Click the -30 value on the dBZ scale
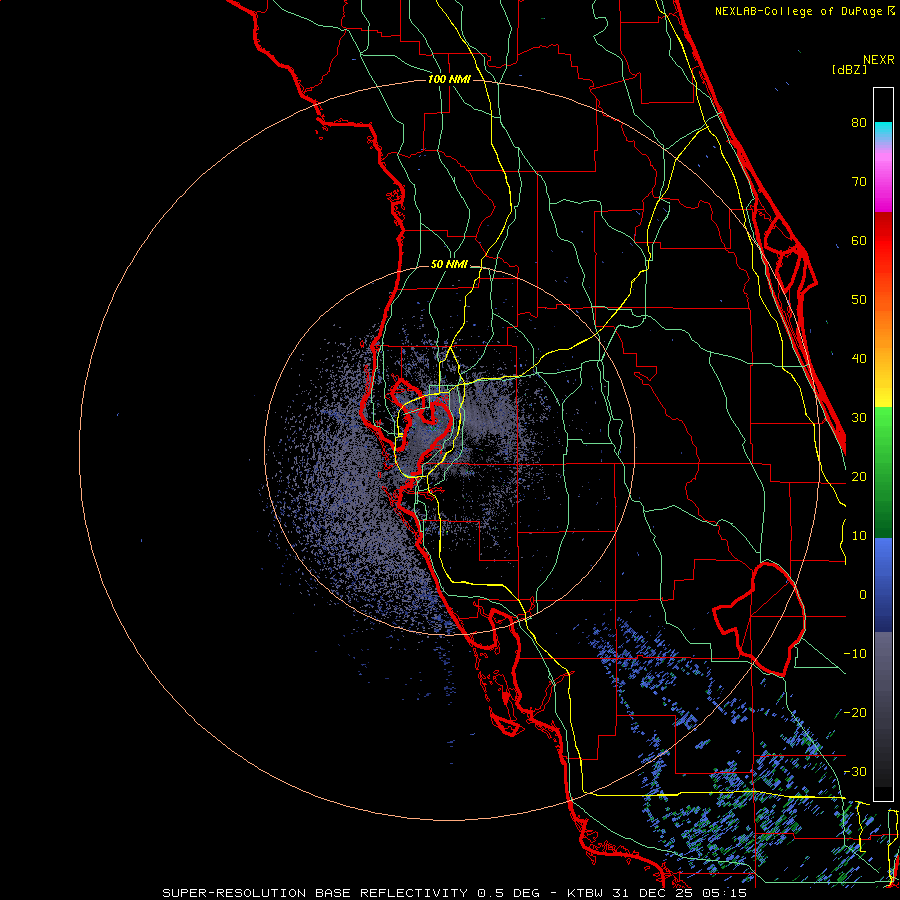Viewport: 900px width, 900px height. click(855, 771)
